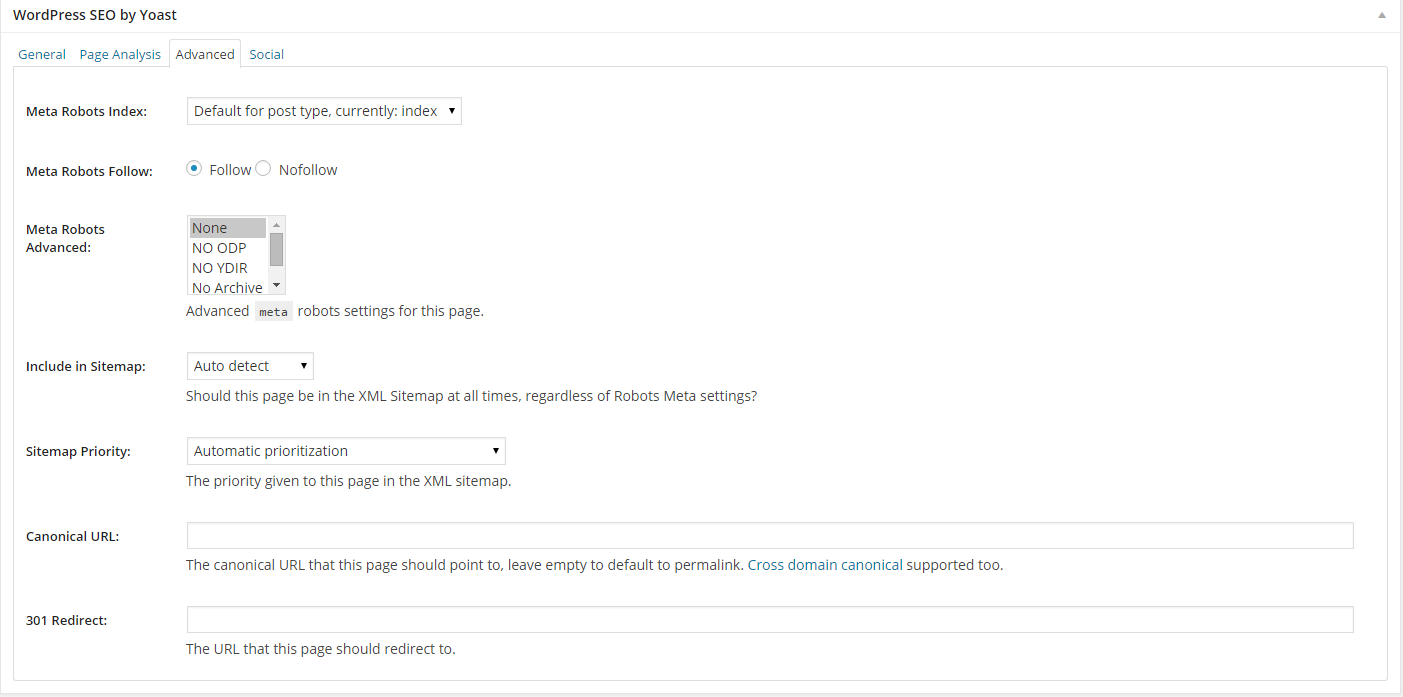Click the 301 Redirect input field
This screenshot has width=1403, height=697.
[x=770, y=619]
